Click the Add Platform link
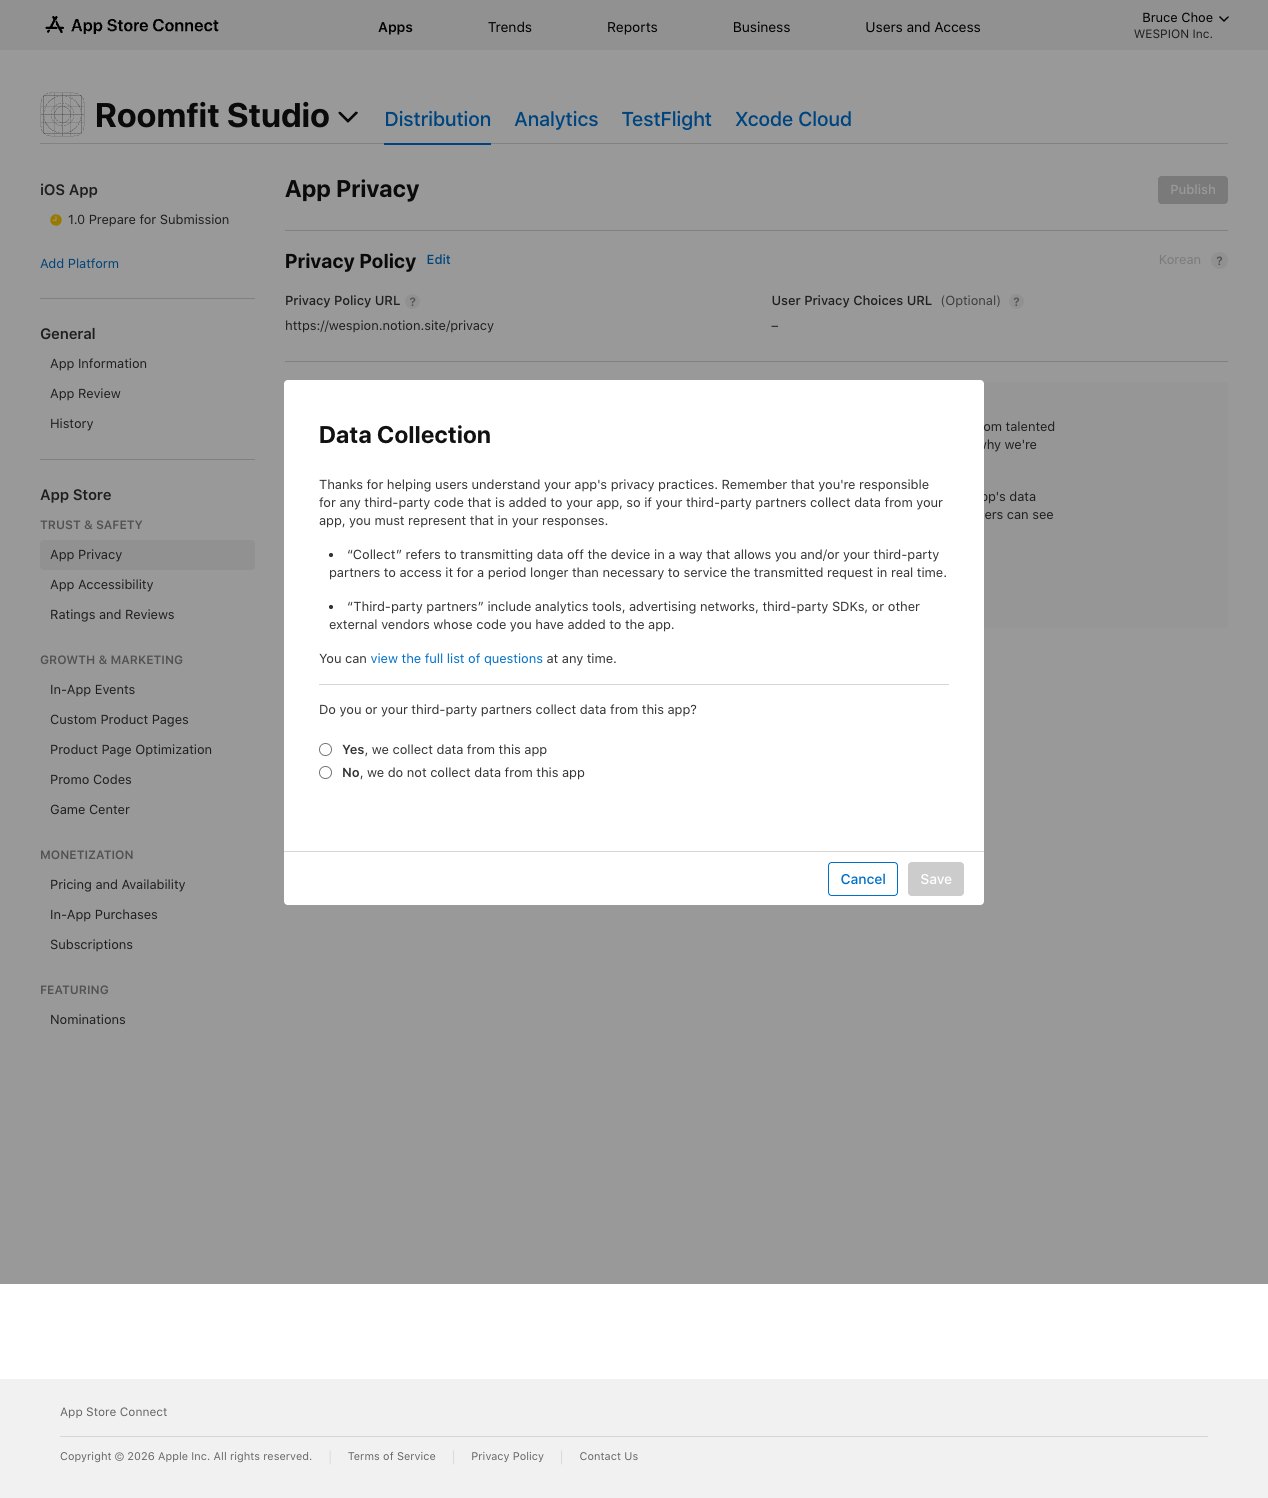The image size is (1268, 1498). click(x=79, y=264)
